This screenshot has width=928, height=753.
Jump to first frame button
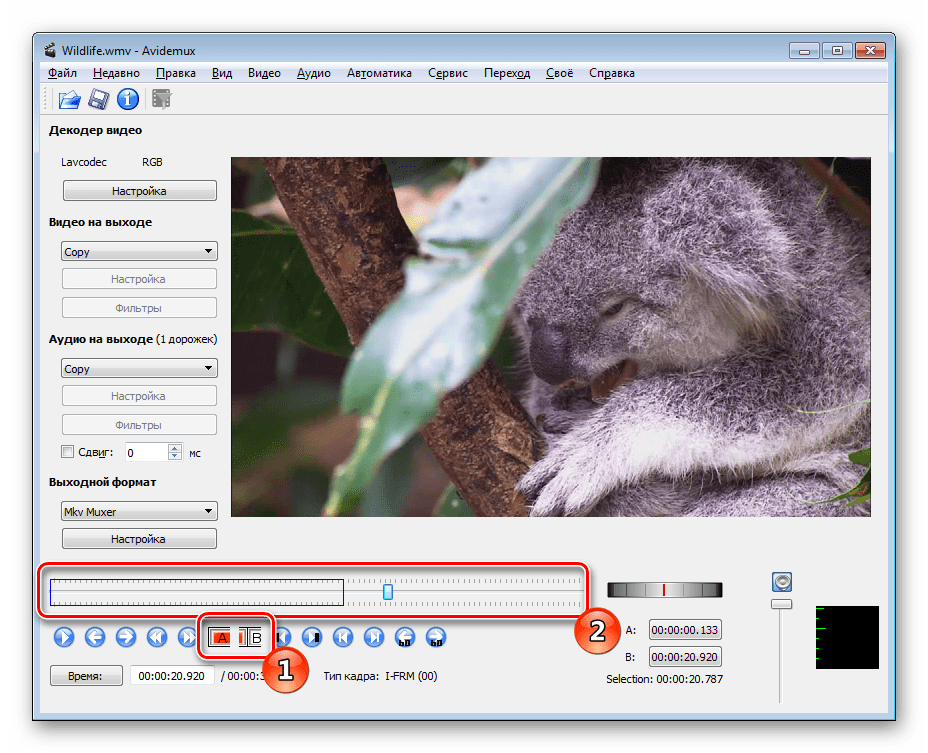point(343,637)
